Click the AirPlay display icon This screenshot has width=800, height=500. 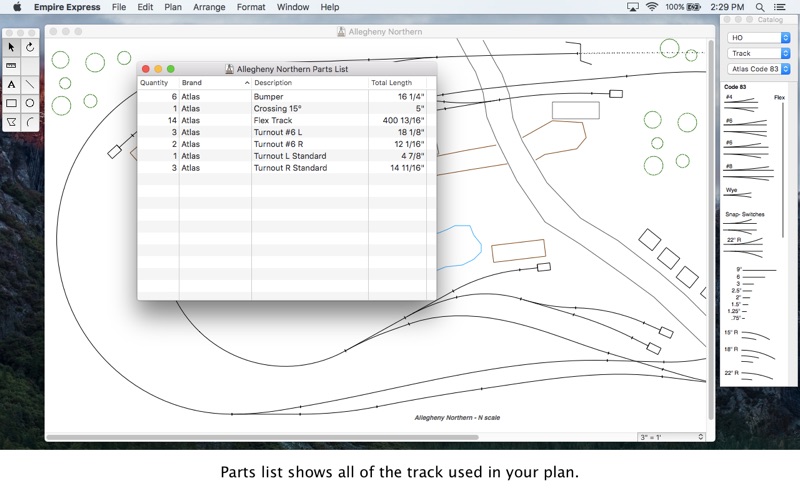coord(633,7)
